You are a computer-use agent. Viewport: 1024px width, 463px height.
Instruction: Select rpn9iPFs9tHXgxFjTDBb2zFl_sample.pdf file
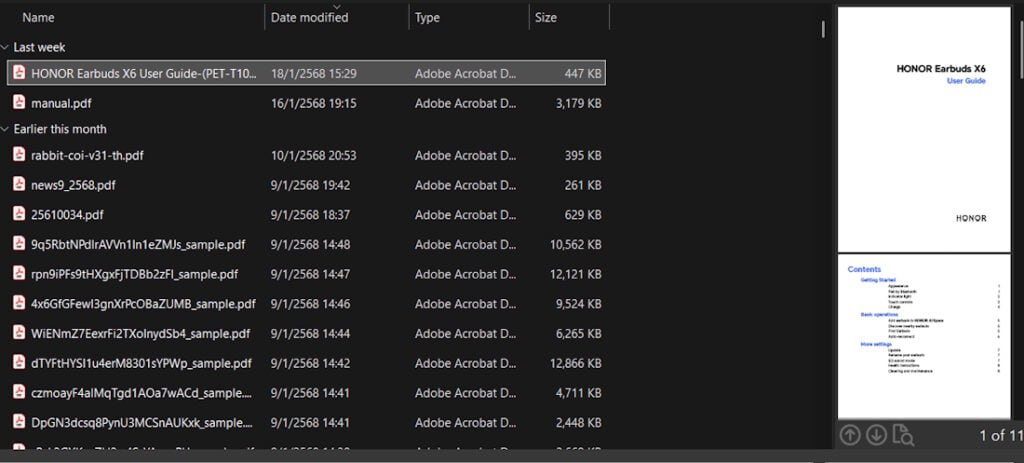(x=134, y=274)
